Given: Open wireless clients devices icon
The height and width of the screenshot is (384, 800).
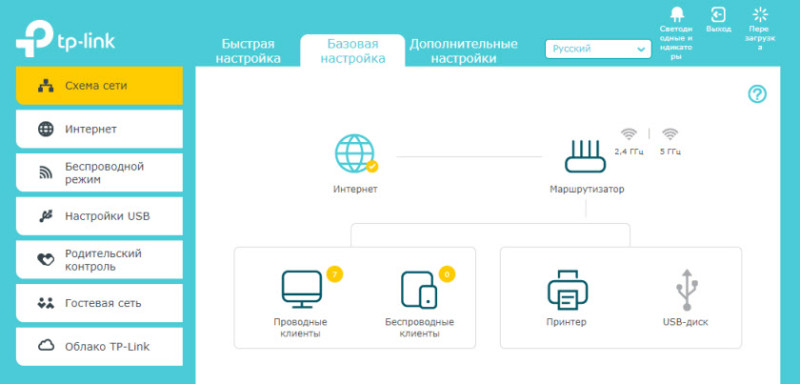Looking at the screenshot, I should [x=419, y=290].
